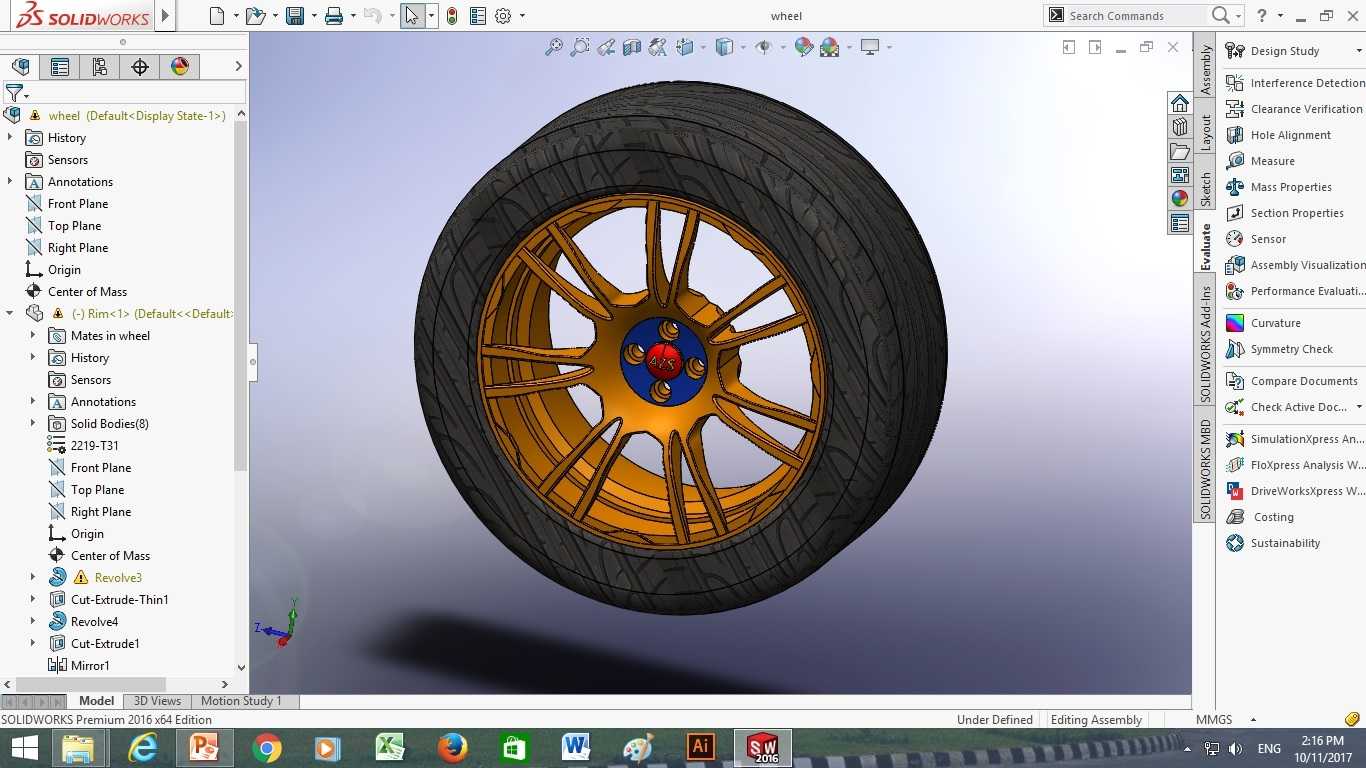Image resolution: width=1366 pixels, height=768 pixels.
Task: Click Clearance Verification
Action: click(1294, 109)
